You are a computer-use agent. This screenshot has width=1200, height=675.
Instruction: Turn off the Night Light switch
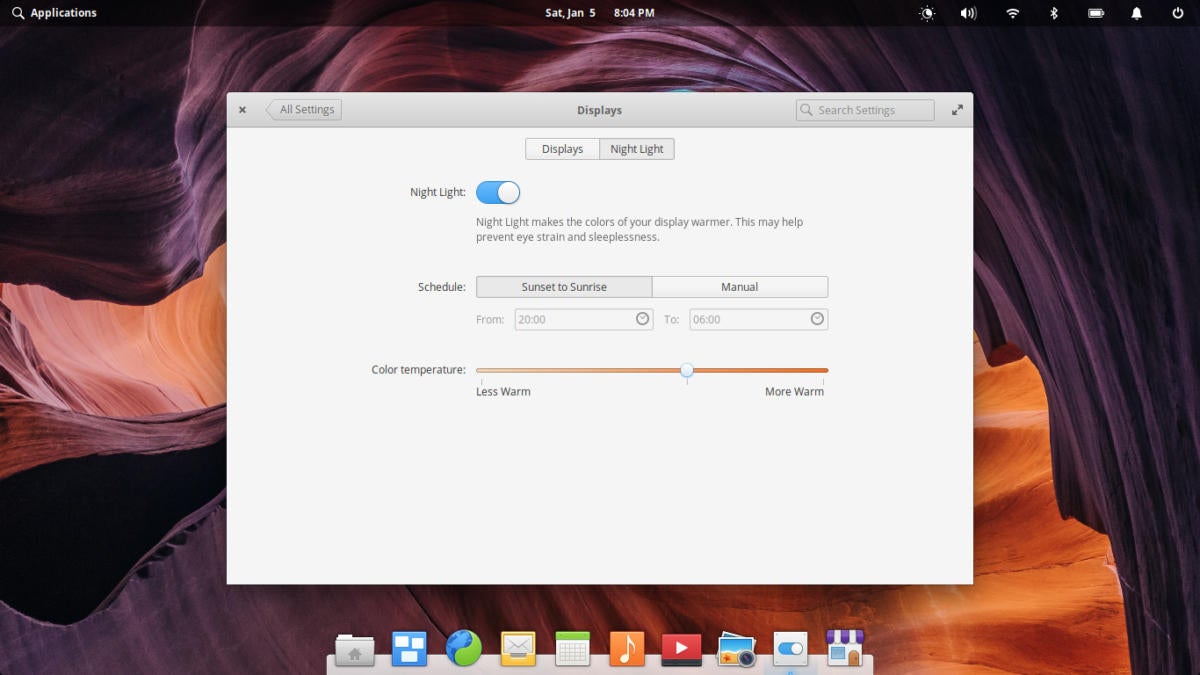[x=498, y=192]
